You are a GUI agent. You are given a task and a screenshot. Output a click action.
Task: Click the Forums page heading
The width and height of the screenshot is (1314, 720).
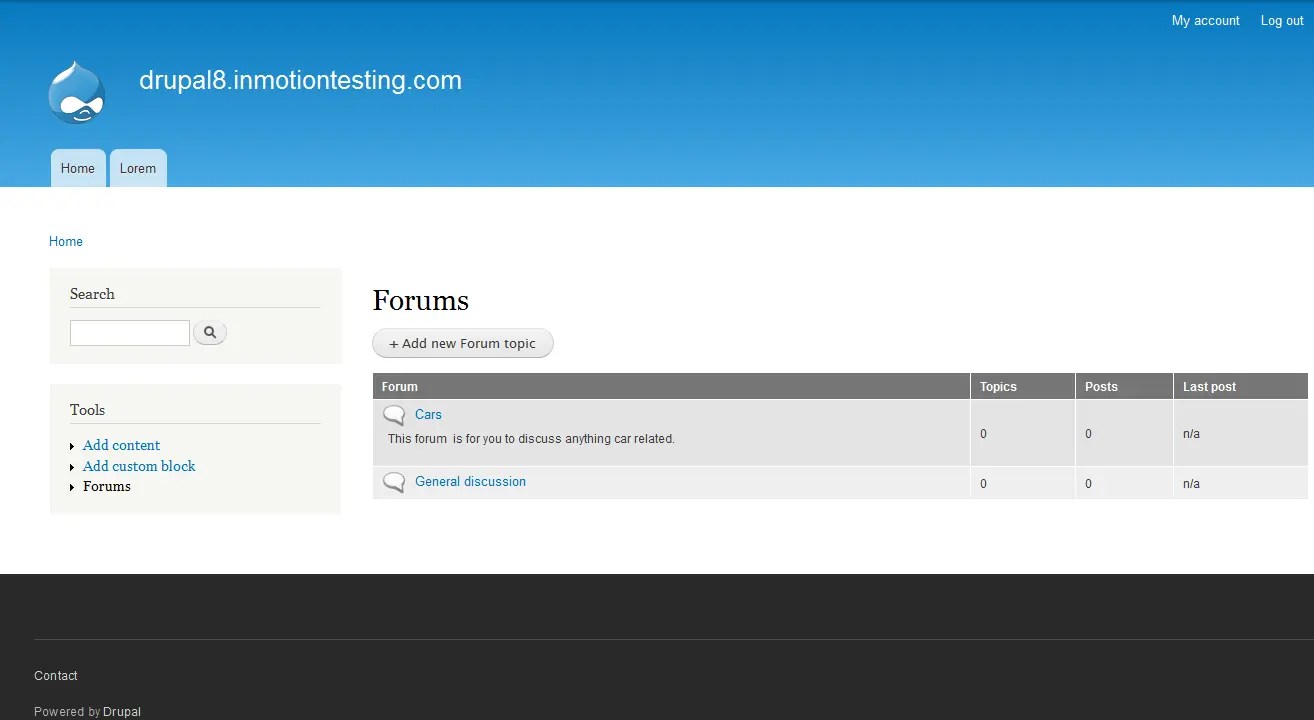(x=421, y=300)
